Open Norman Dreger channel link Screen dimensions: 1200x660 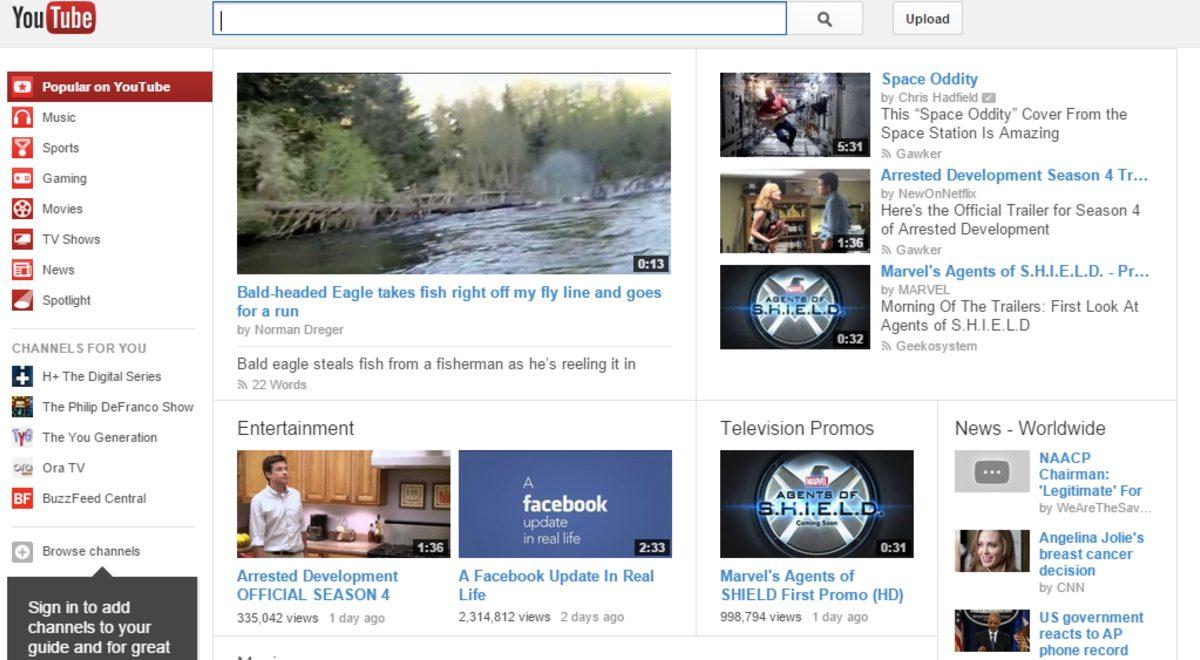click(298, 330)
